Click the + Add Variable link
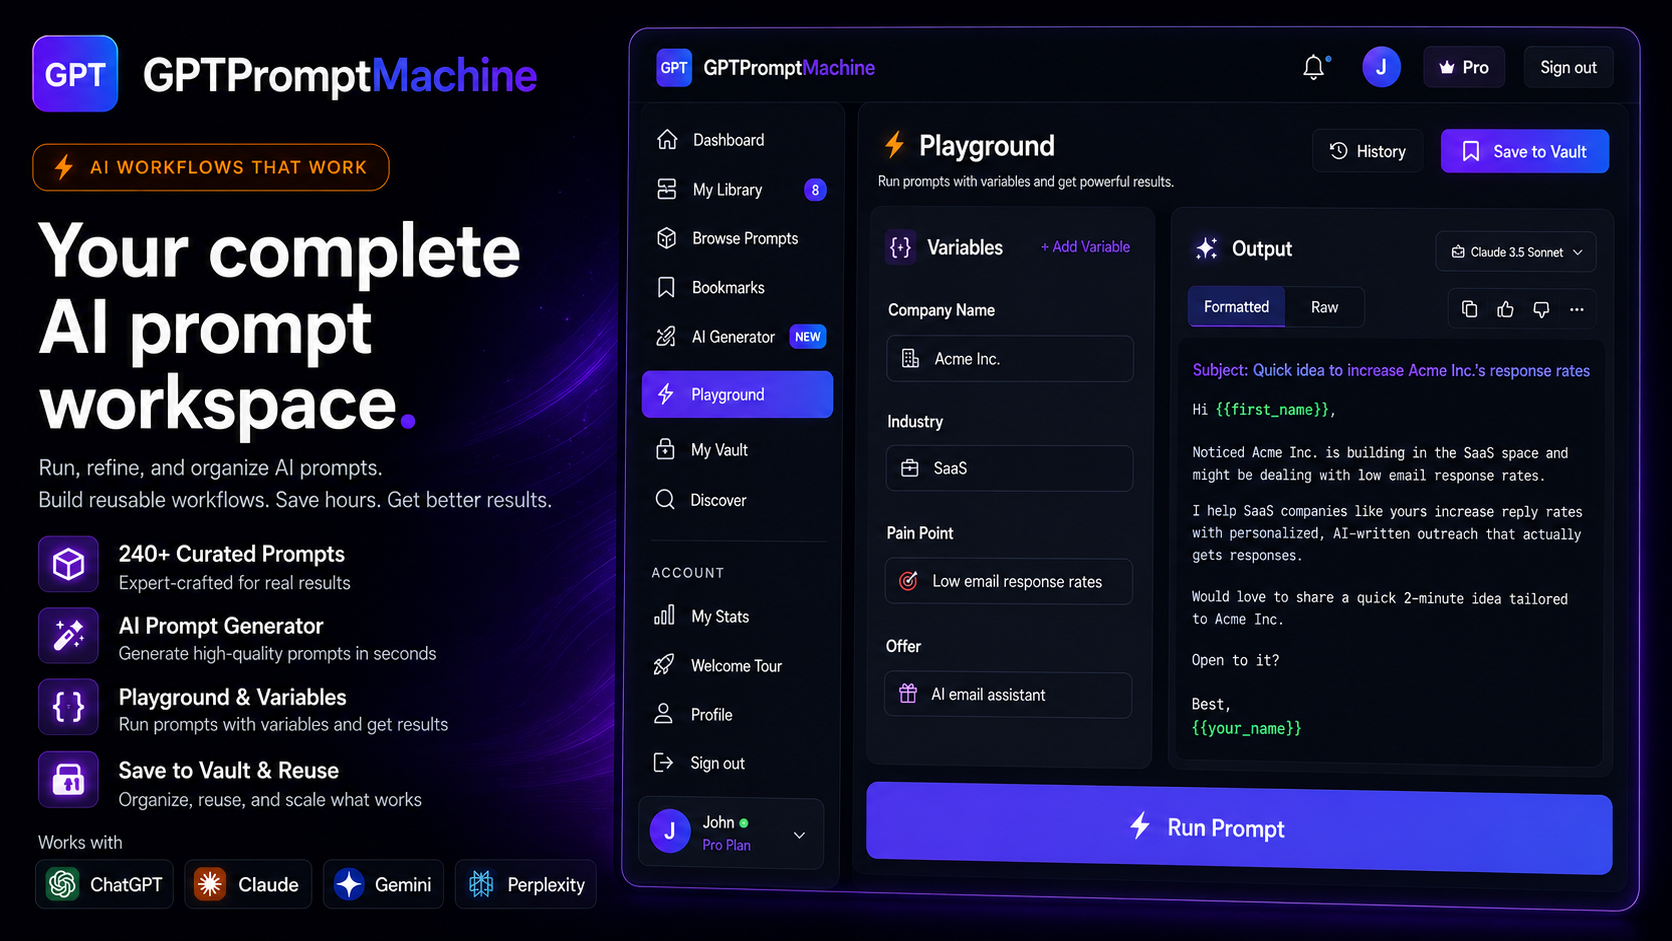The width and height of the screenshot is (1672, 941). (x=1085, y=247)
